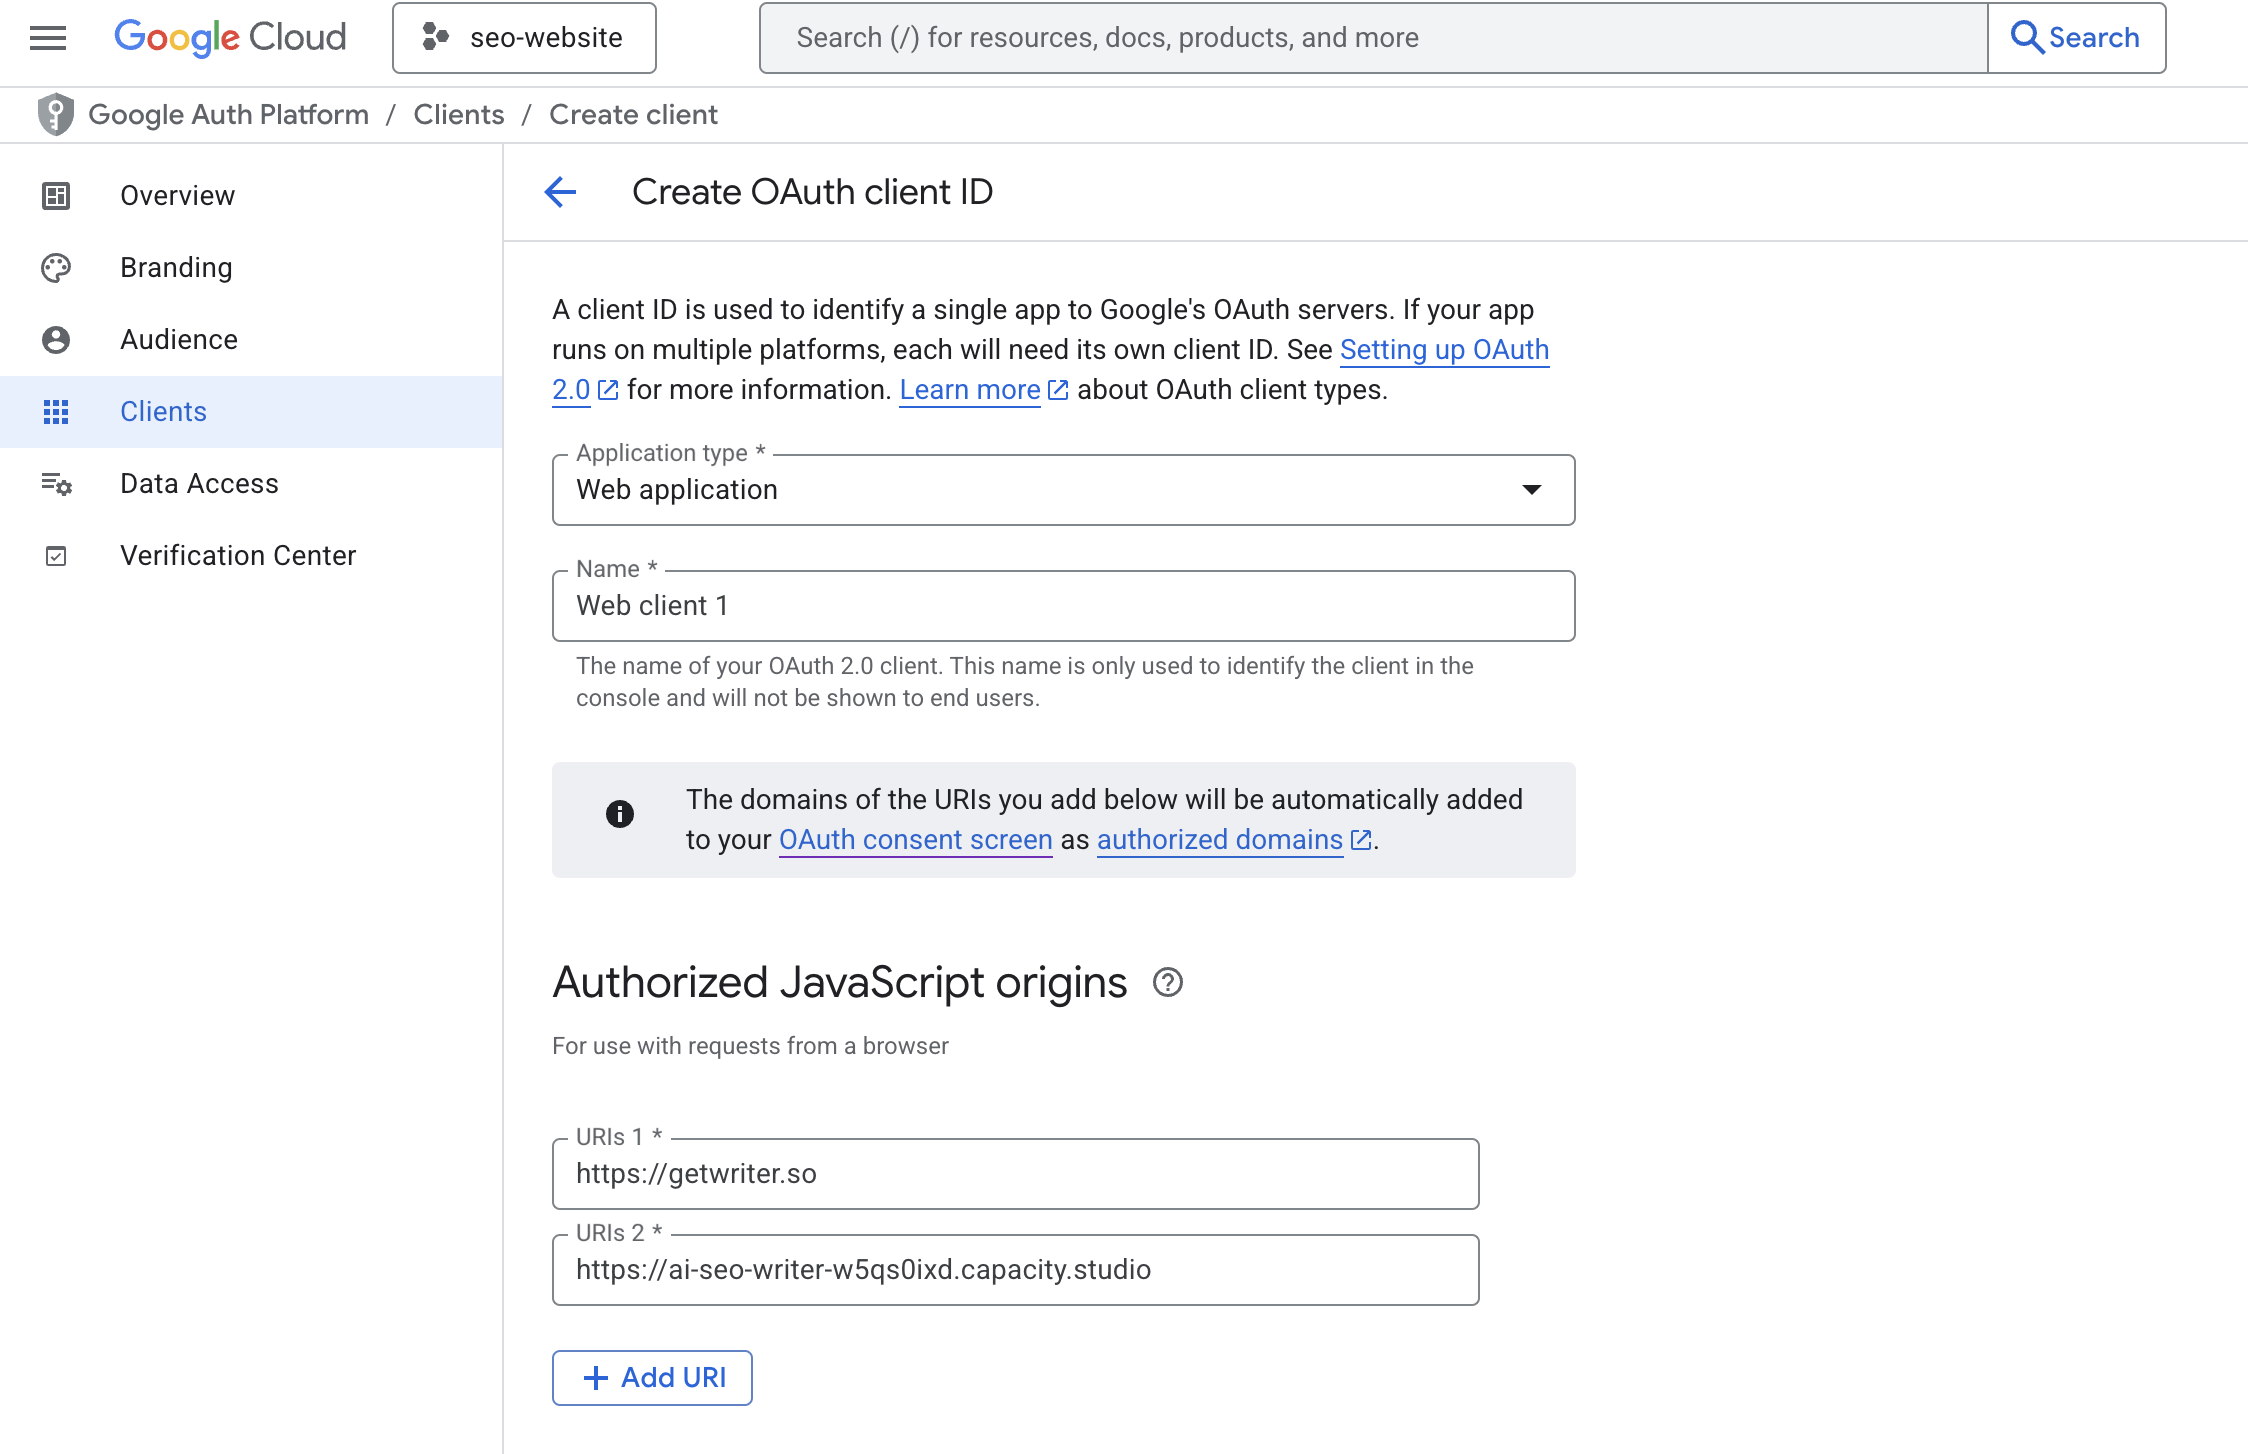Viewport: 2248px width, 1454px height.
Task: Open the Verification Center sidebar item
Action: coord(251,556)
